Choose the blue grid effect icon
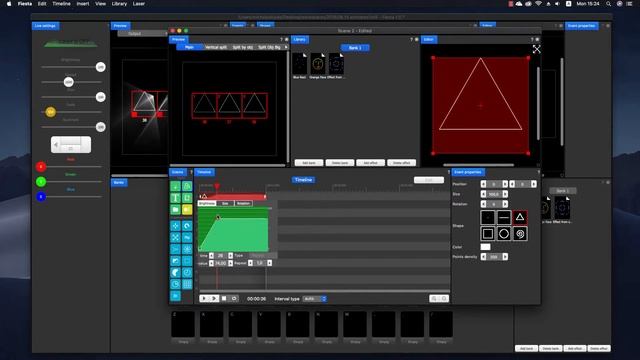 [187, 284]
